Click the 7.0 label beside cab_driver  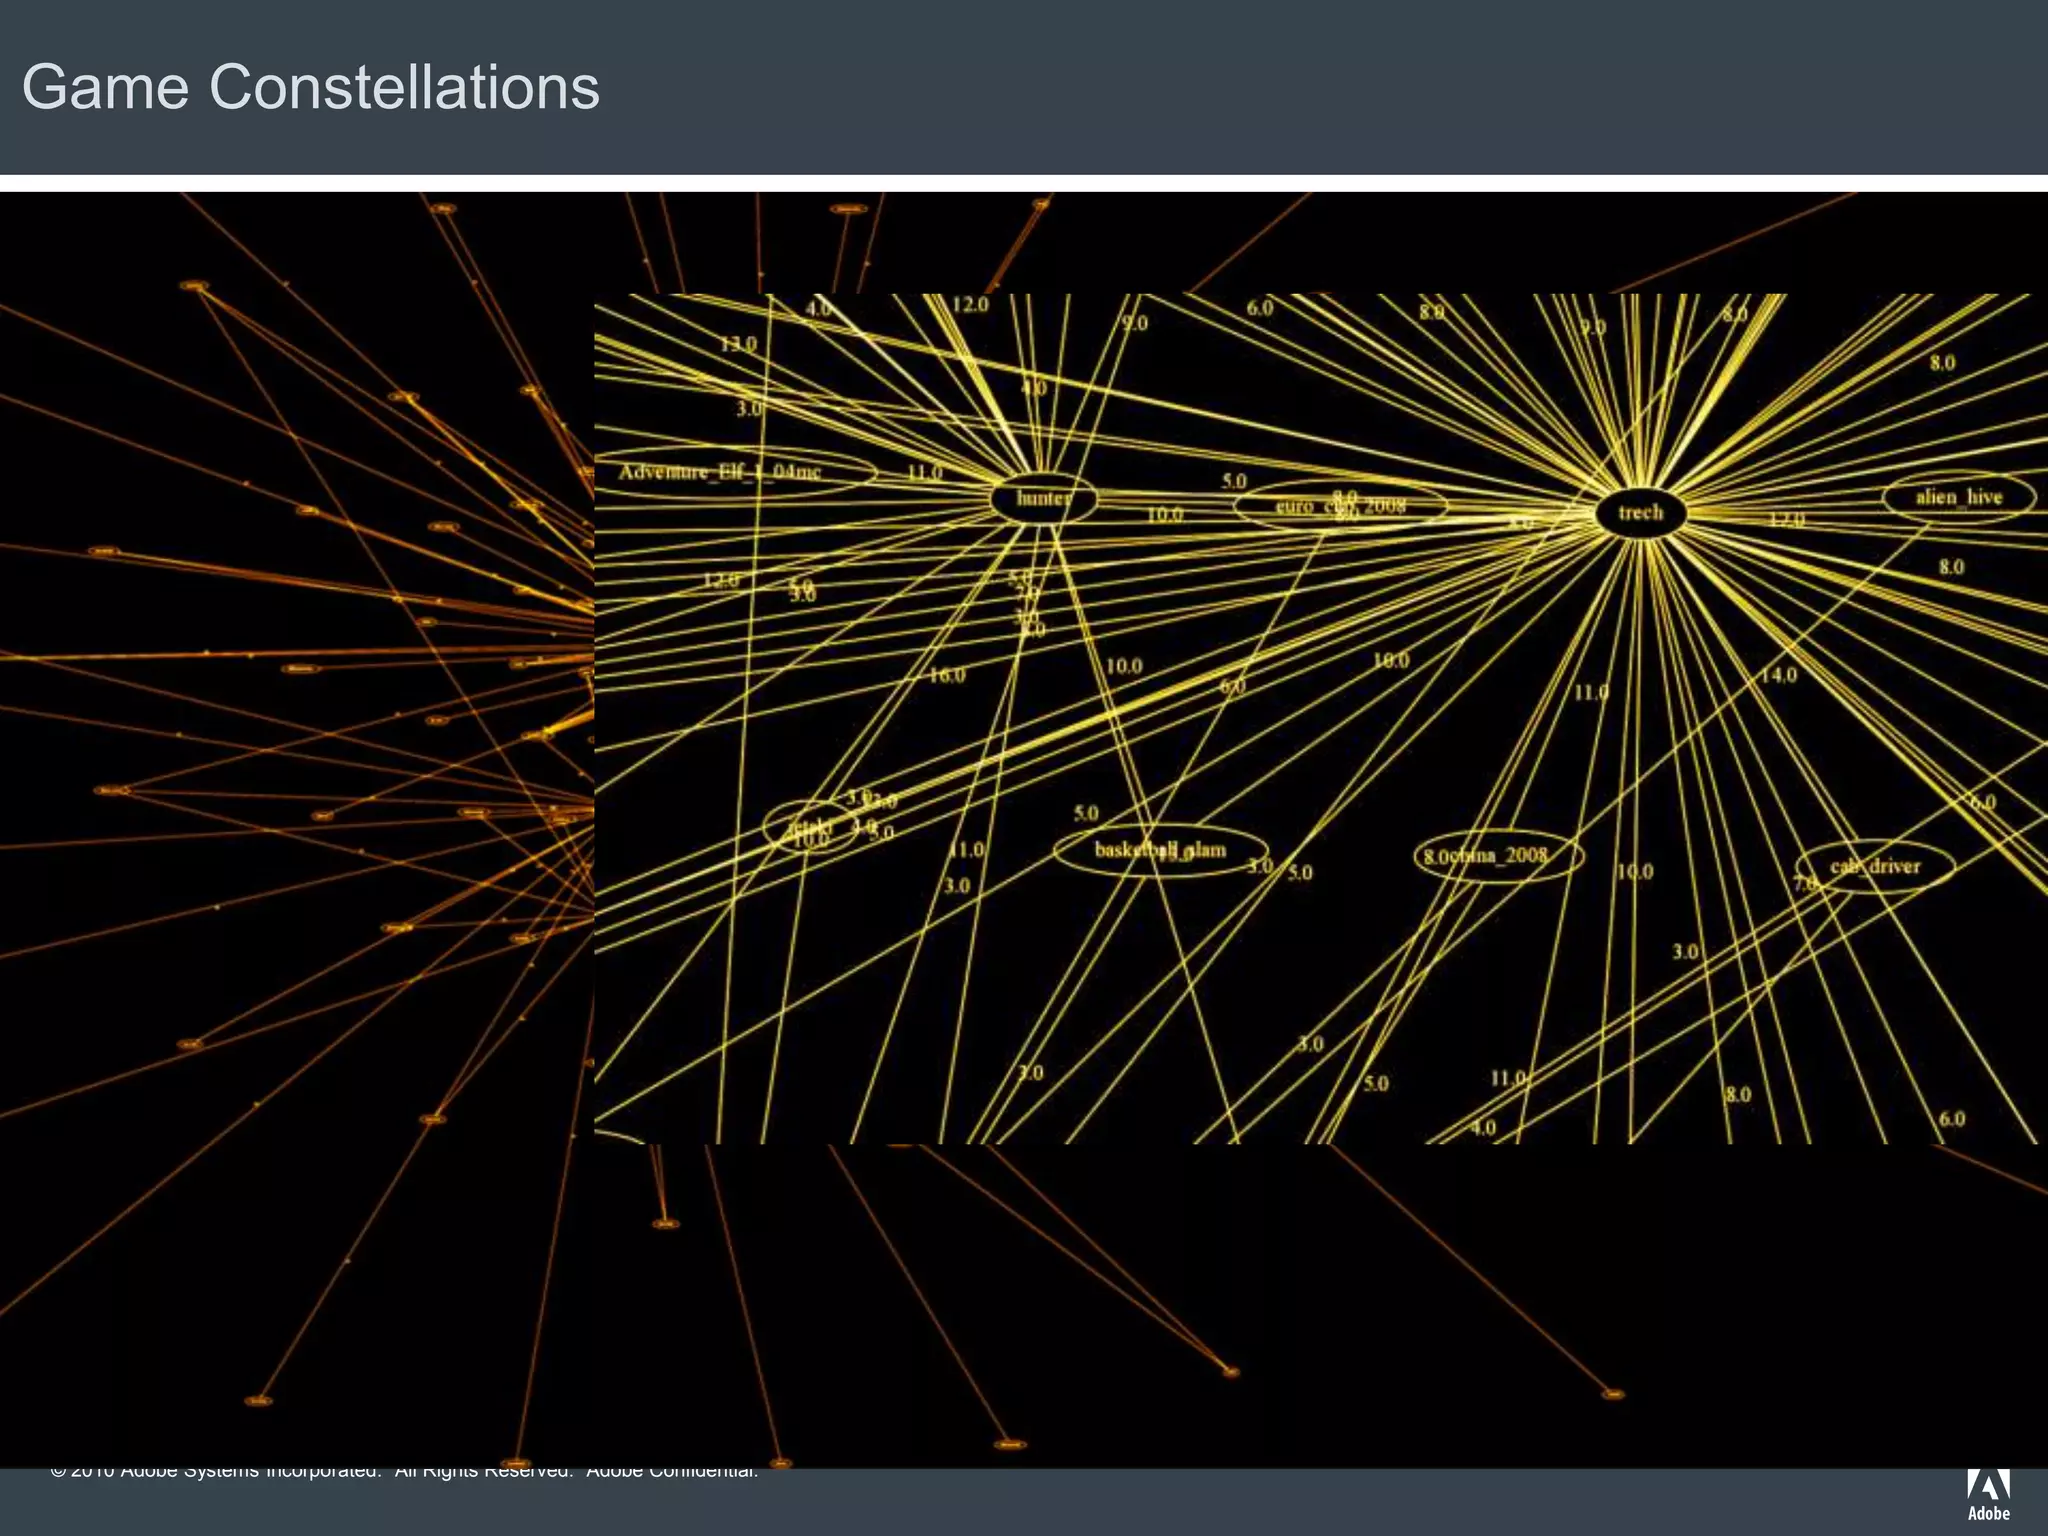tap(1805, 883)
